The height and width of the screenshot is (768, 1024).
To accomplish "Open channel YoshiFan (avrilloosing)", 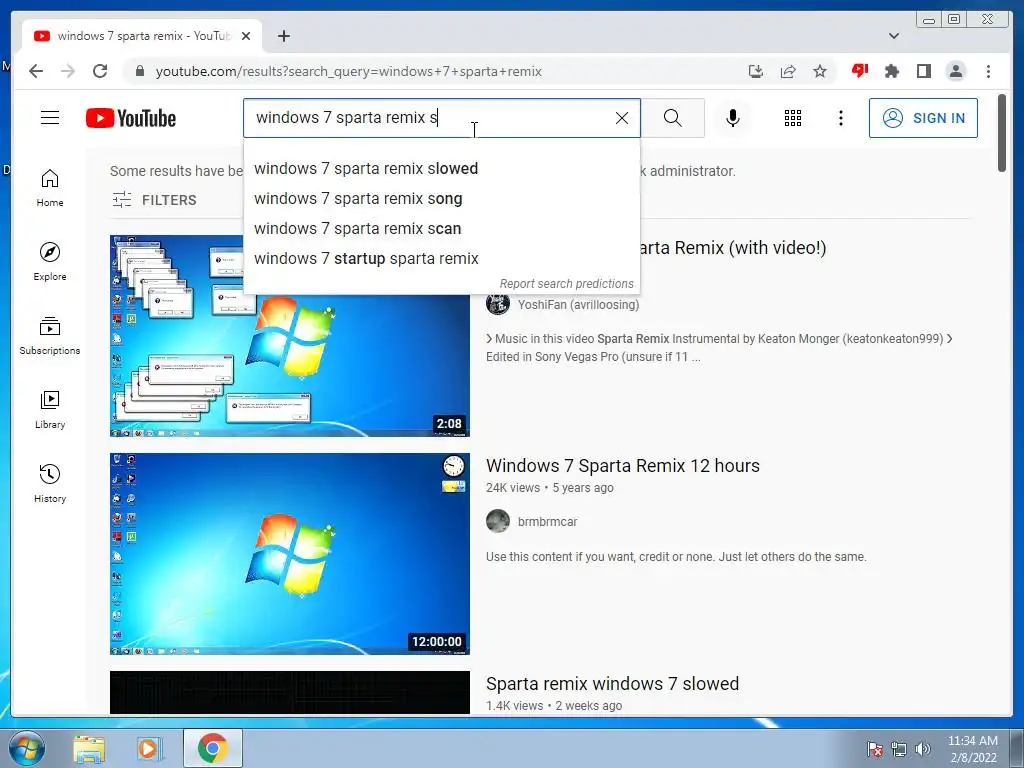I will pos(578,304).
